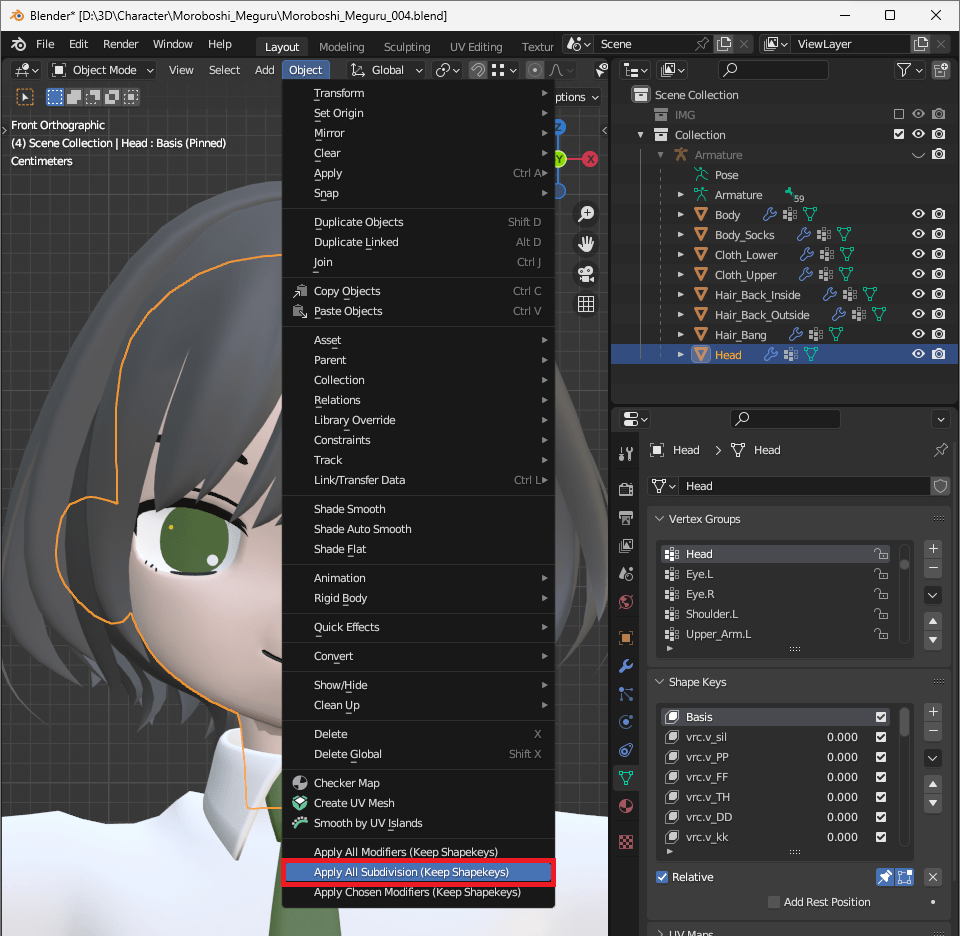Hide the Body object in viewport

(x=917, y=215)
